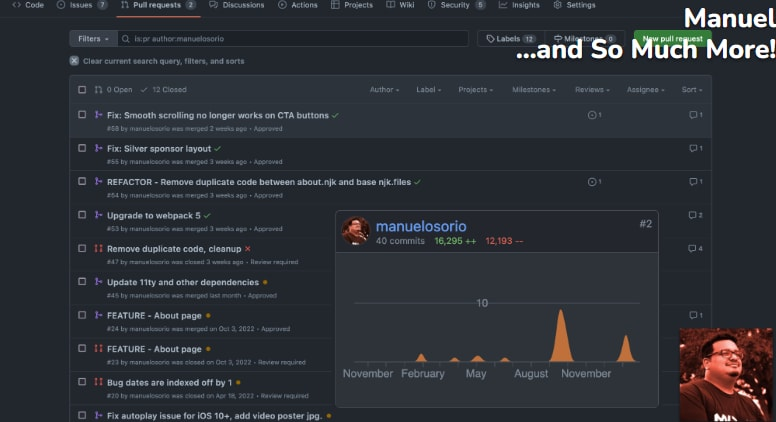
Task: Click linked issue icon on REFACTOR row
Action: (x=592, y=182)
